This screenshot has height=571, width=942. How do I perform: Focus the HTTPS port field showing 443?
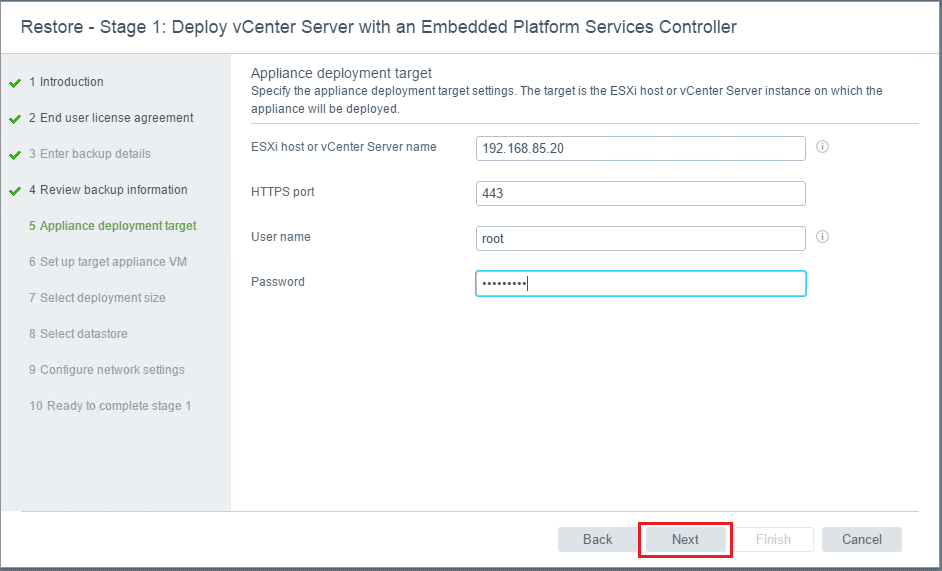(x=640, y=194)
